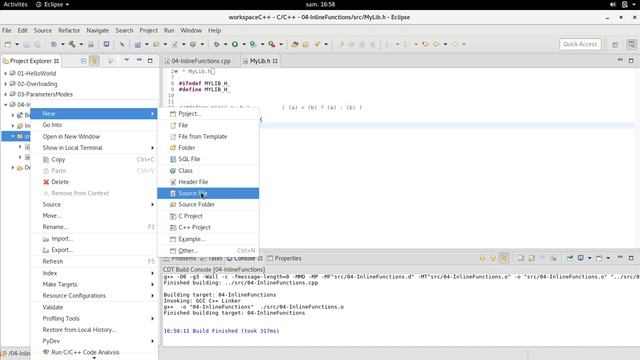The image size is (640, 360).
Task: Click the Run C/C++ Code Analysis icon
Action: (x=46, y=352)
